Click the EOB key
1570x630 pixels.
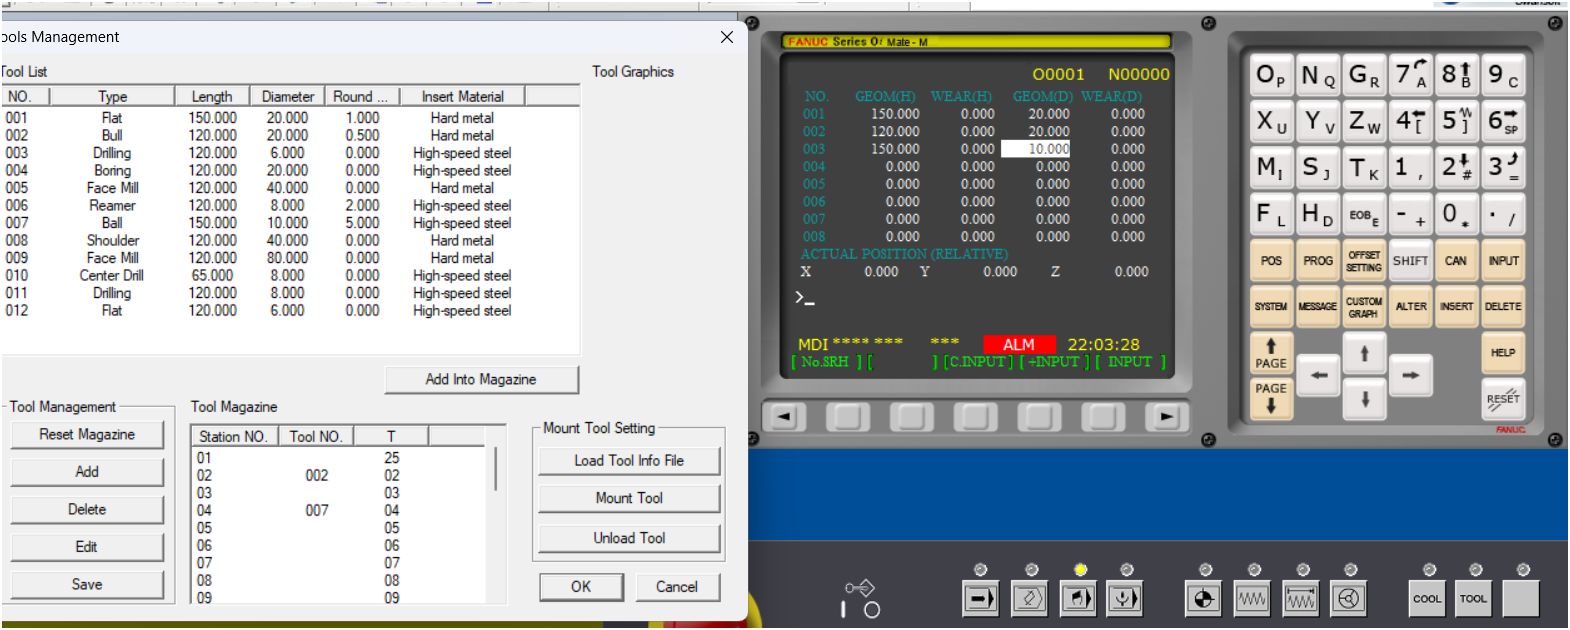pyautogui.click(x=1364, y=214)
